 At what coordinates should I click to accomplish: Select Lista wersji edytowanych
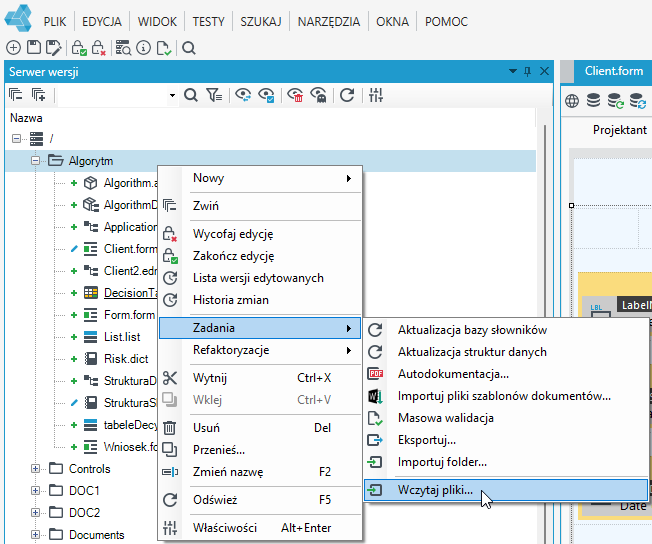pyautogui.click(x=260, y=278)
